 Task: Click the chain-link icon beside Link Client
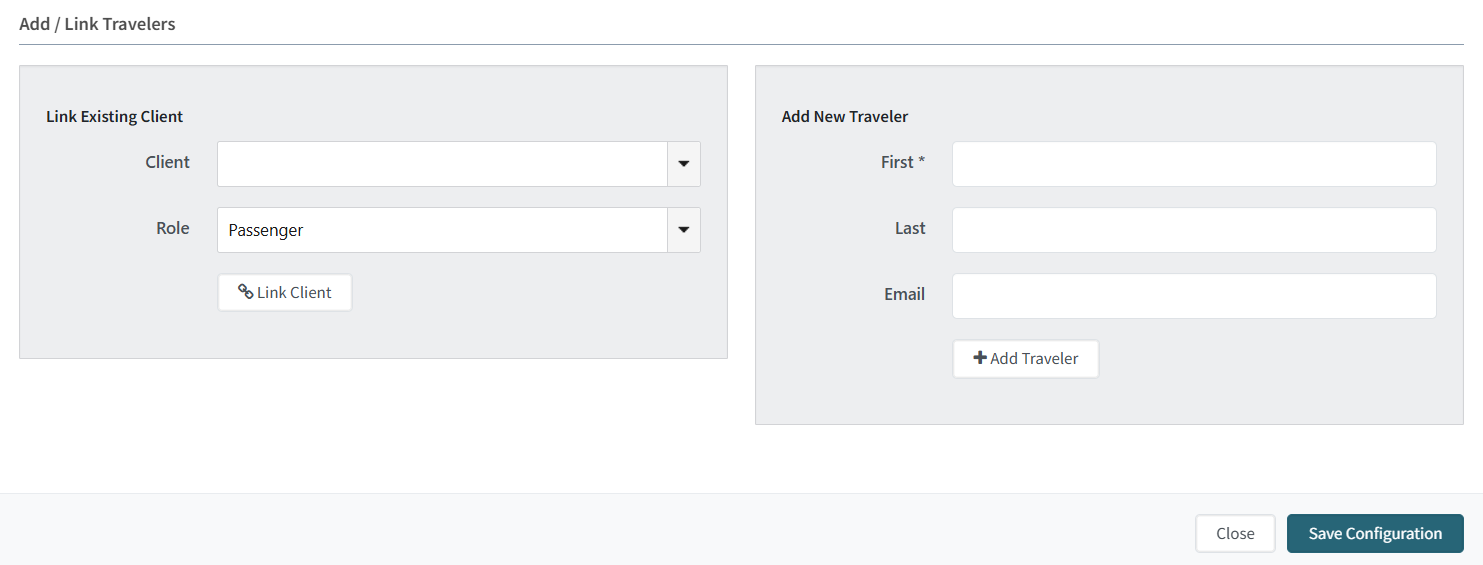245,292
